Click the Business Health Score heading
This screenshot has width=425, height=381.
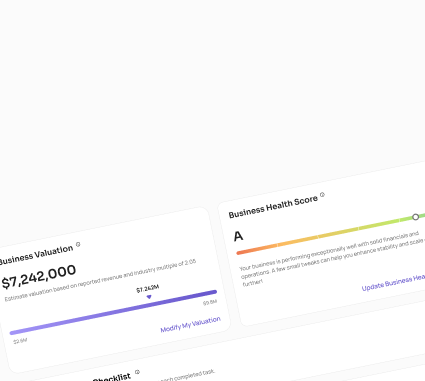[273, 207]
